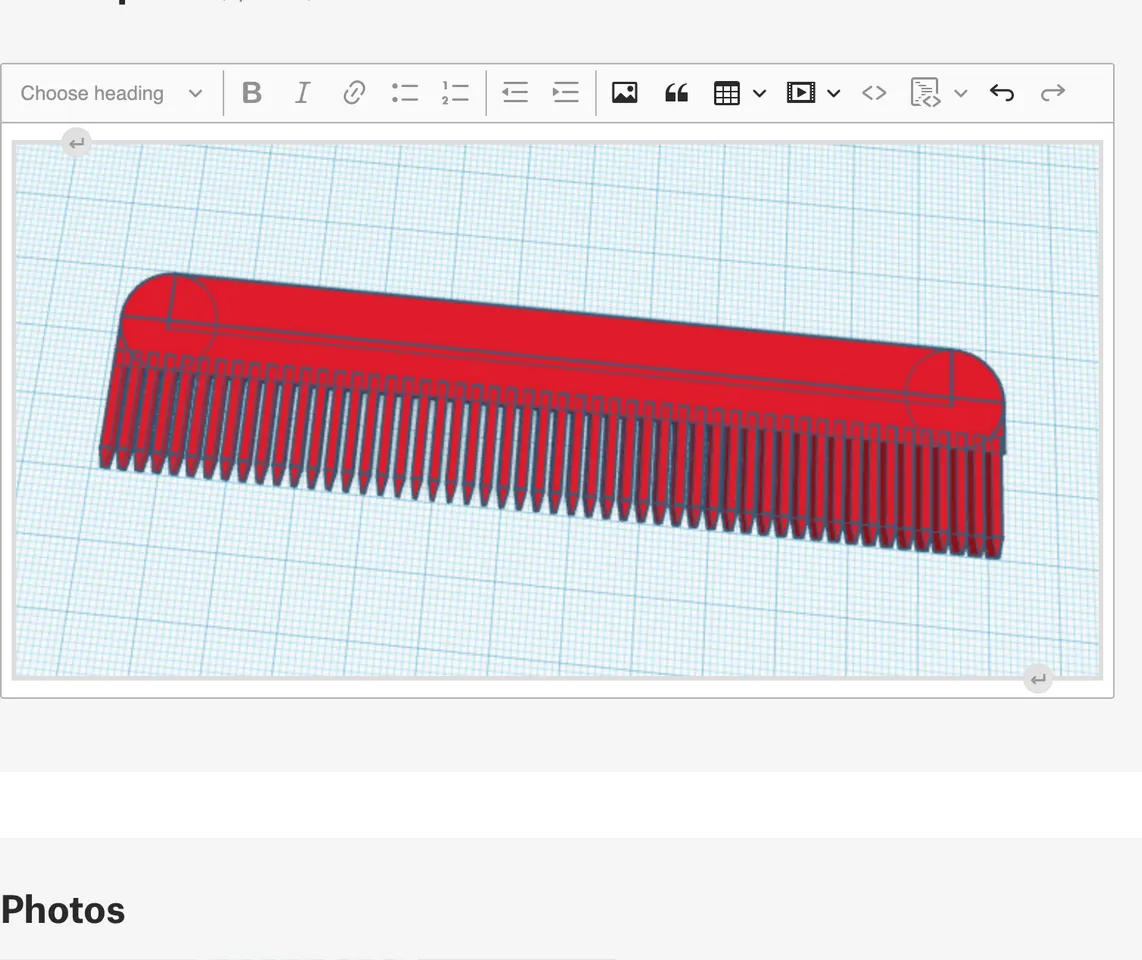
Task: Undo the last edit
Action: [1002, 93]
